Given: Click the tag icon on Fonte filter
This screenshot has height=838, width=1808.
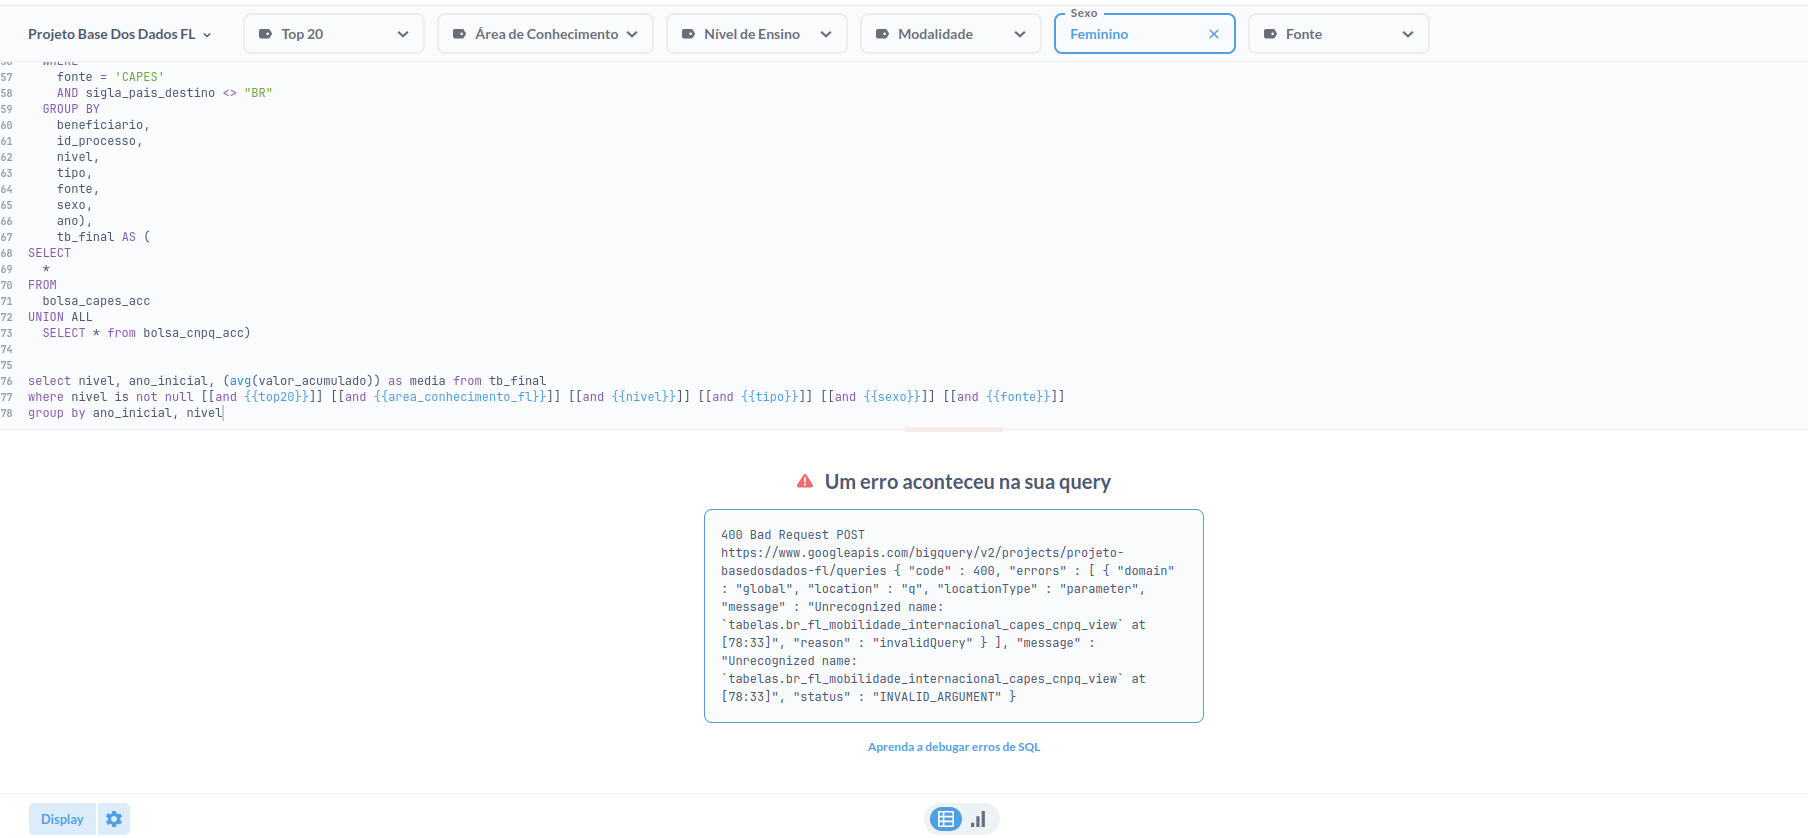Looking at the screenshot, I should point(1270,34).
